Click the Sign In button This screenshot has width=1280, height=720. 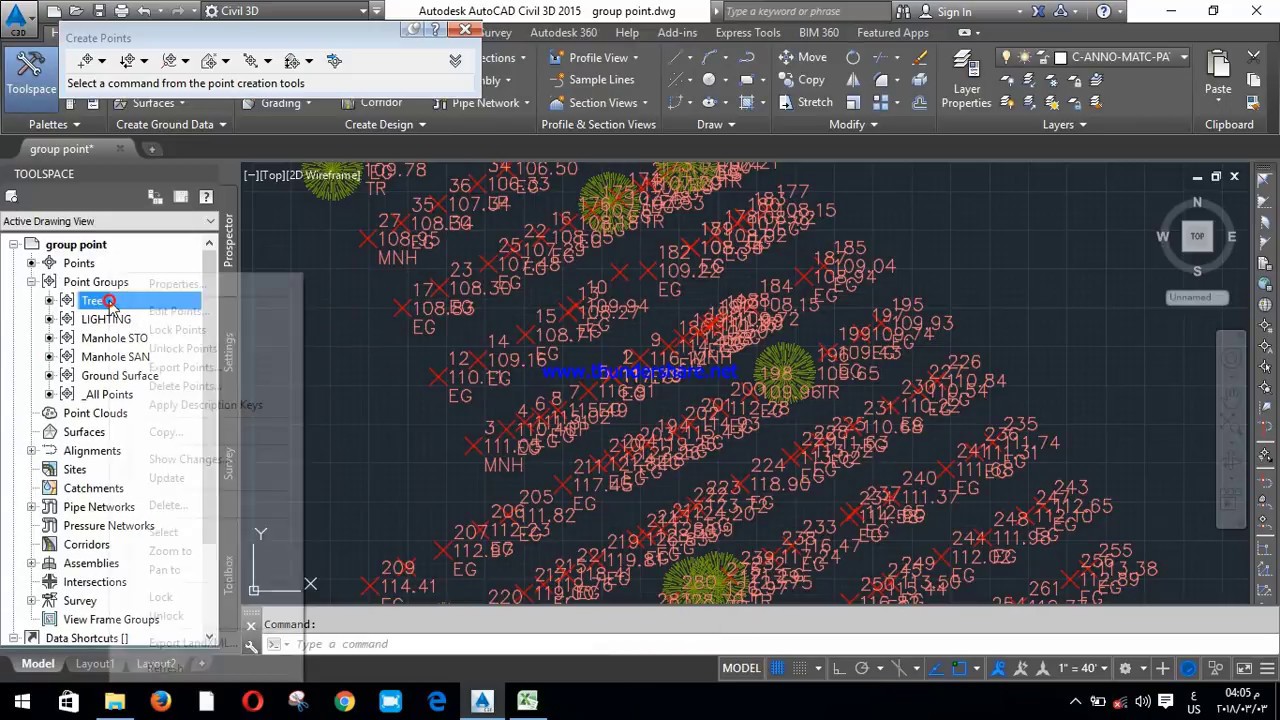point(954,11)
